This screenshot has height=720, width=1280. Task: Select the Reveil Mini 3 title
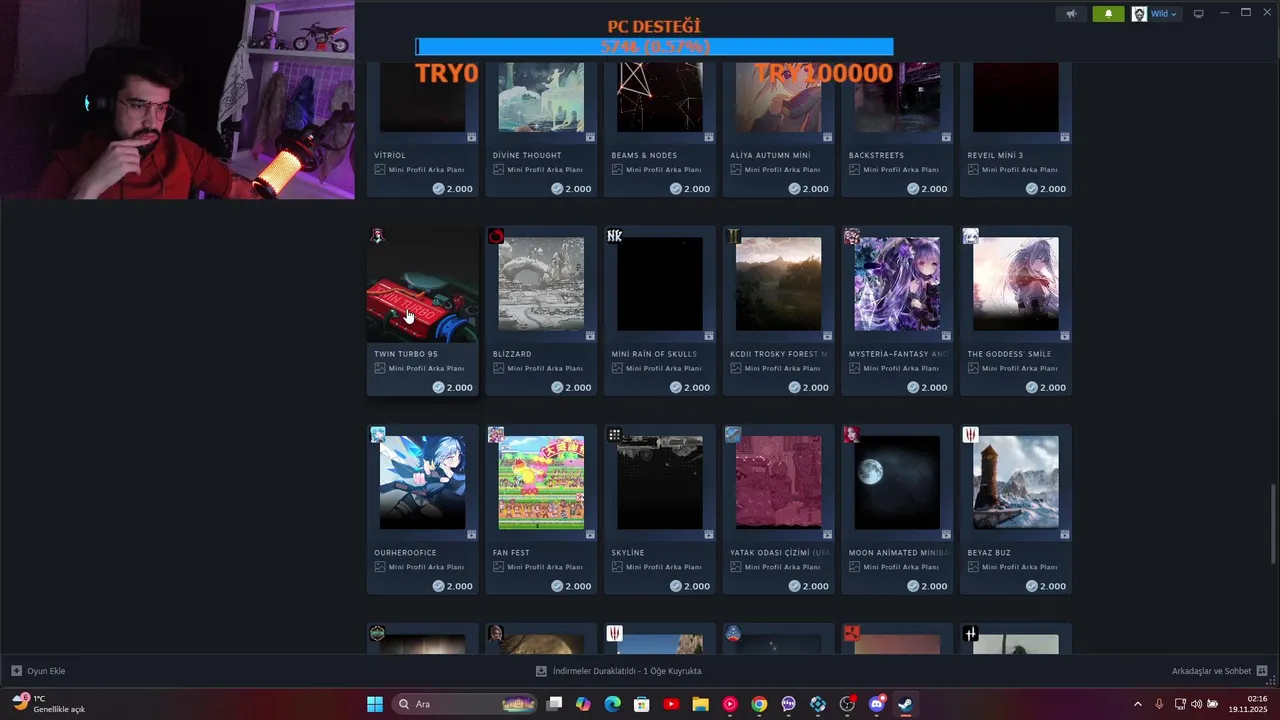995,155
